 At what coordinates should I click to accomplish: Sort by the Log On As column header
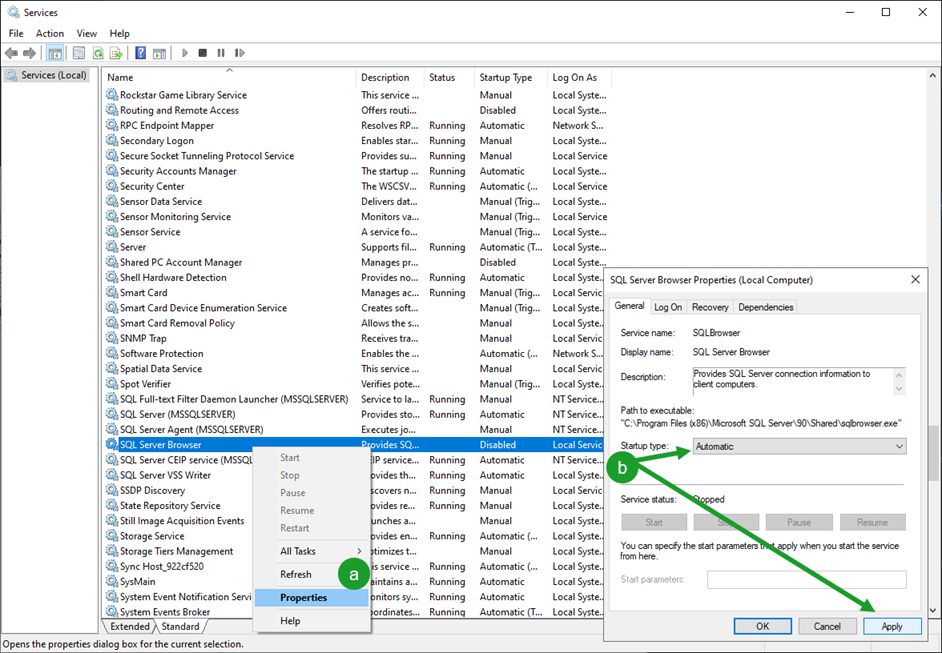pyautogui.click(x=579, y=77)
